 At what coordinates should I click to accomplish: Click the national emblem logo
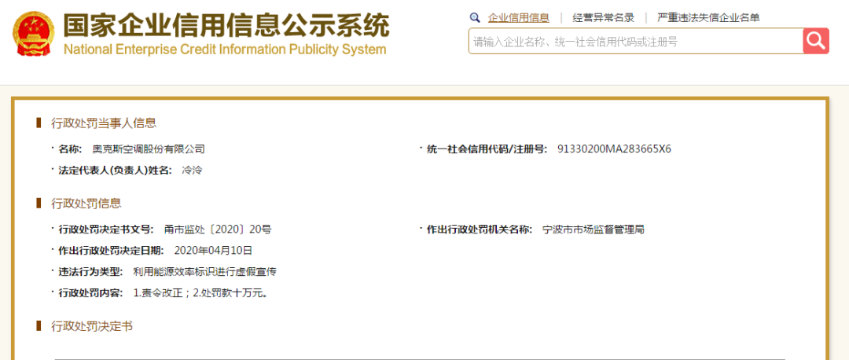click(x=34, y=33)
